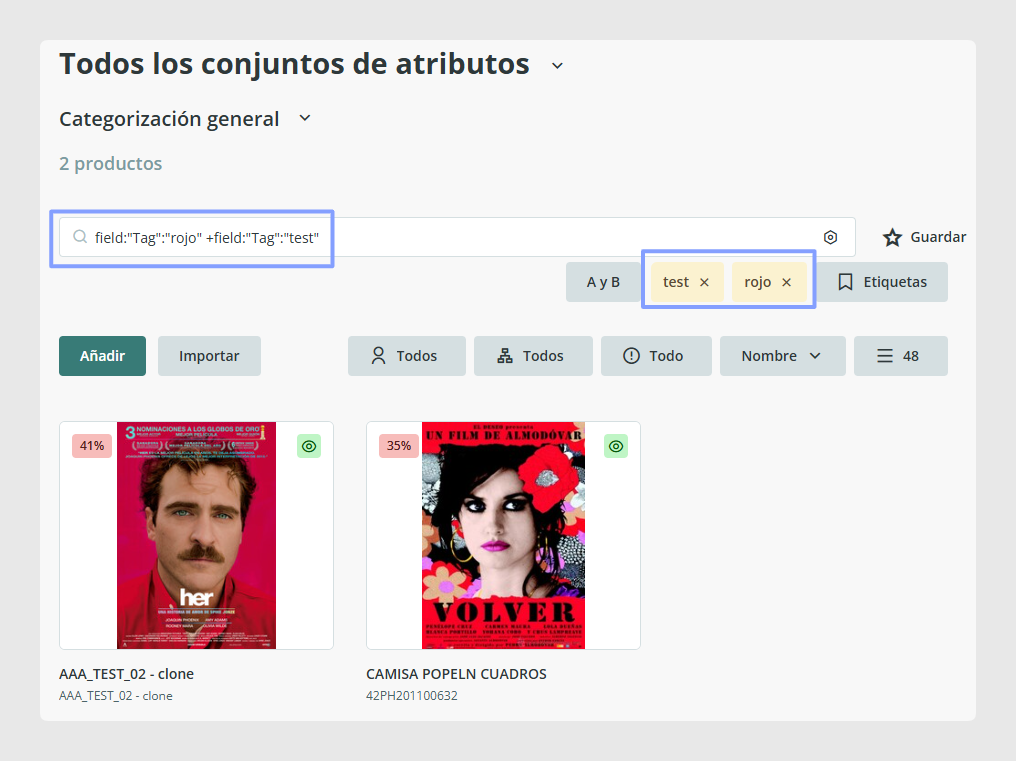
Task: Expand 'Categorización general' dropdown
Action: pos(305,119)
